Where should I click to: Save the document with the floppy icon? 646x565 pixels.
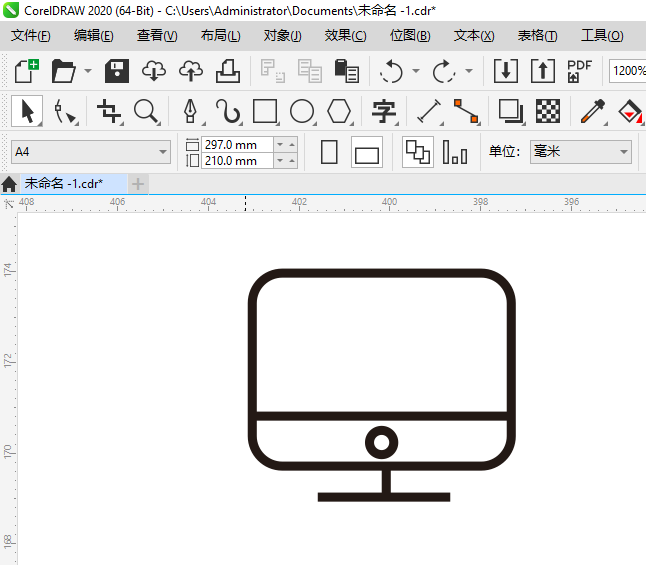[117, 71]
